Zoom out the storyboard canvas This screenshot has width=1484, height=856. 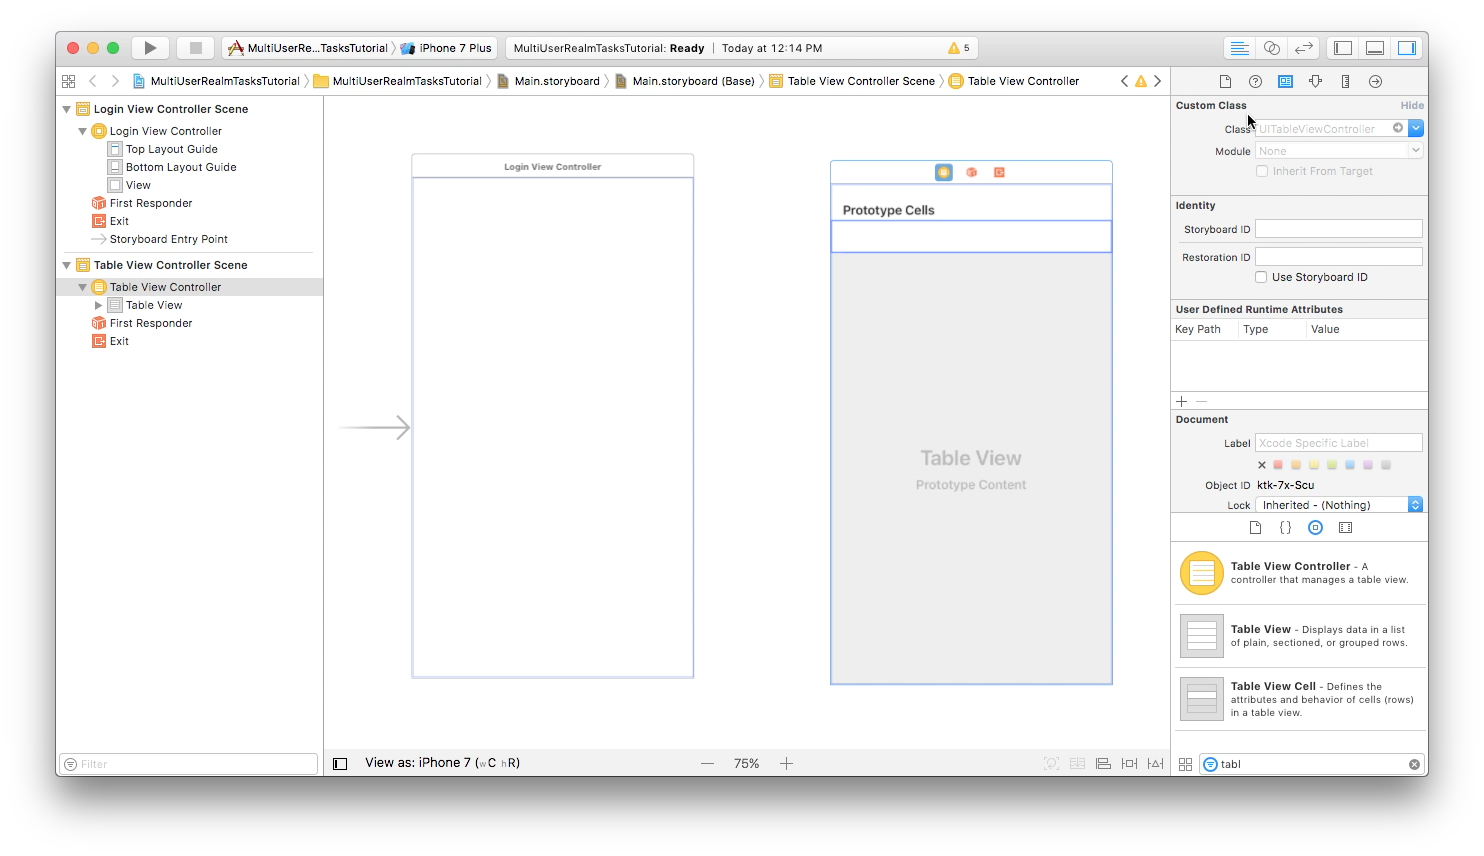pyautogui.click(x=708, y=764)
